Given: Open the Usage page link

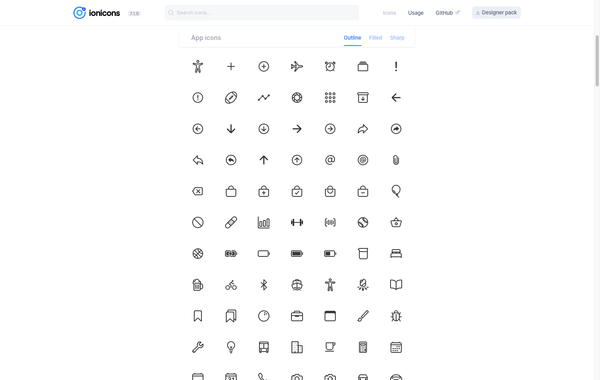Looking at the screenshot, I should coord(416,13).
